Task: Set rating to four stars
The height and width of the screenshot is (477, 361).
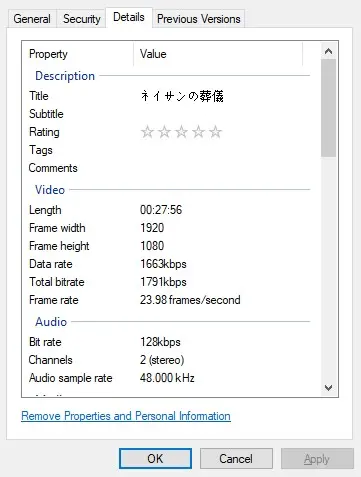Action: [x=199, y=132]
